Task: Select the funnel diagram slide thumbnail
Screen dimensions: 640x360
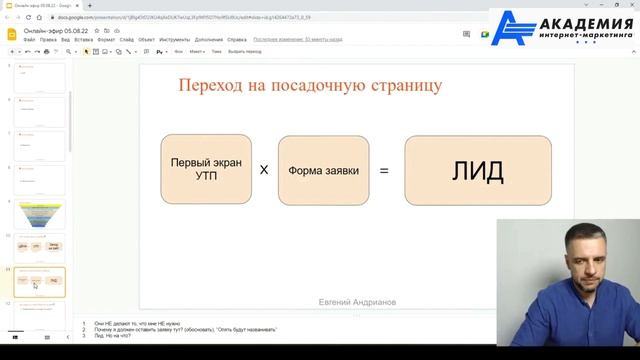Action: tap(40, 214)
